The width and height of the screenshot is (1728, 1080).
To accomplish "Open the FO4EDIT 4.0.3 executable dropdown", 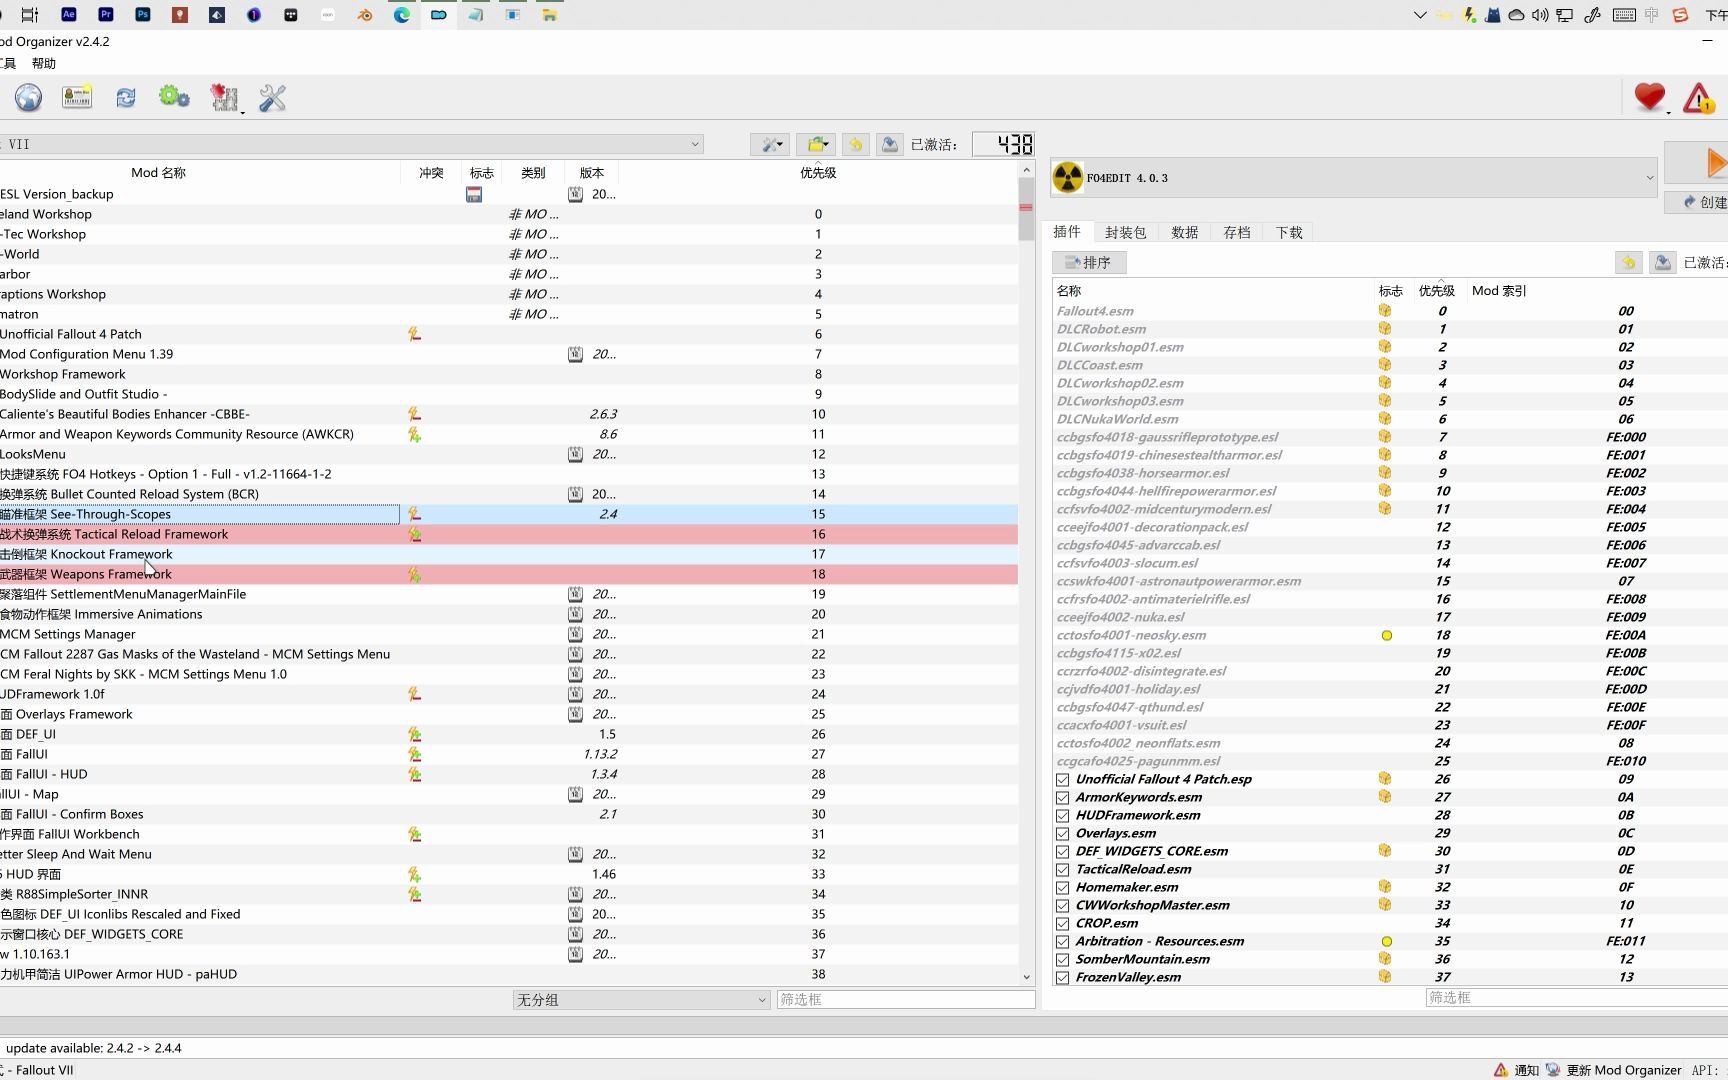I will [x=1354, y=178].
